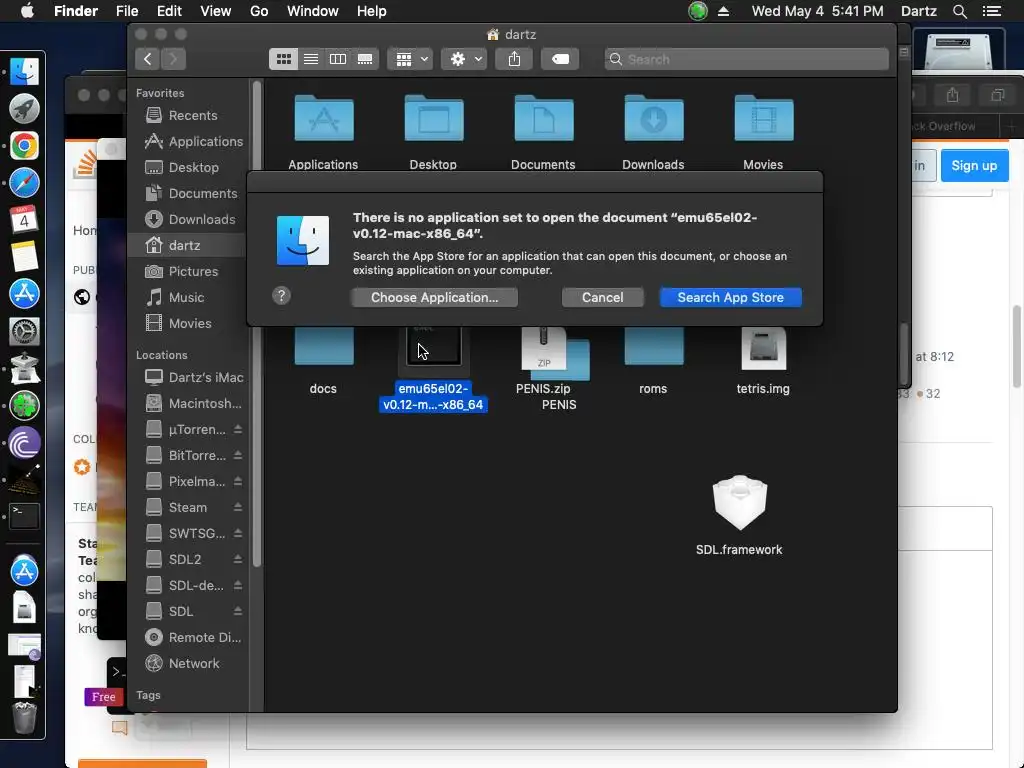This screenshot has width=1024, height=768.
Task: Eject the Steam volume
Action: [x=238, y=507]
